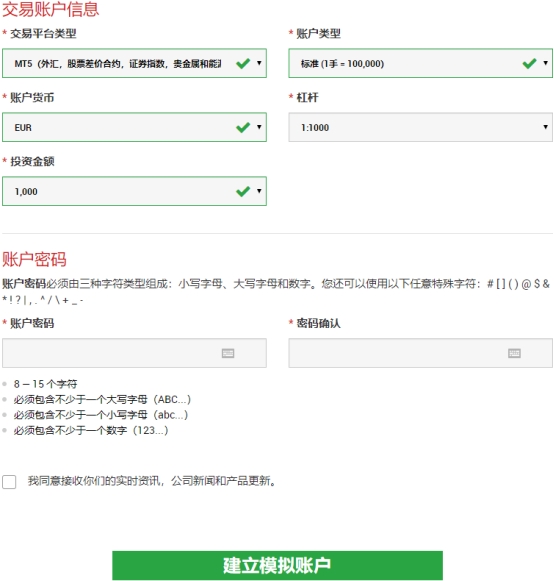Click the 密码确认 confirm password field
This screenshot has height=581, width=554.
click(421, 353)
